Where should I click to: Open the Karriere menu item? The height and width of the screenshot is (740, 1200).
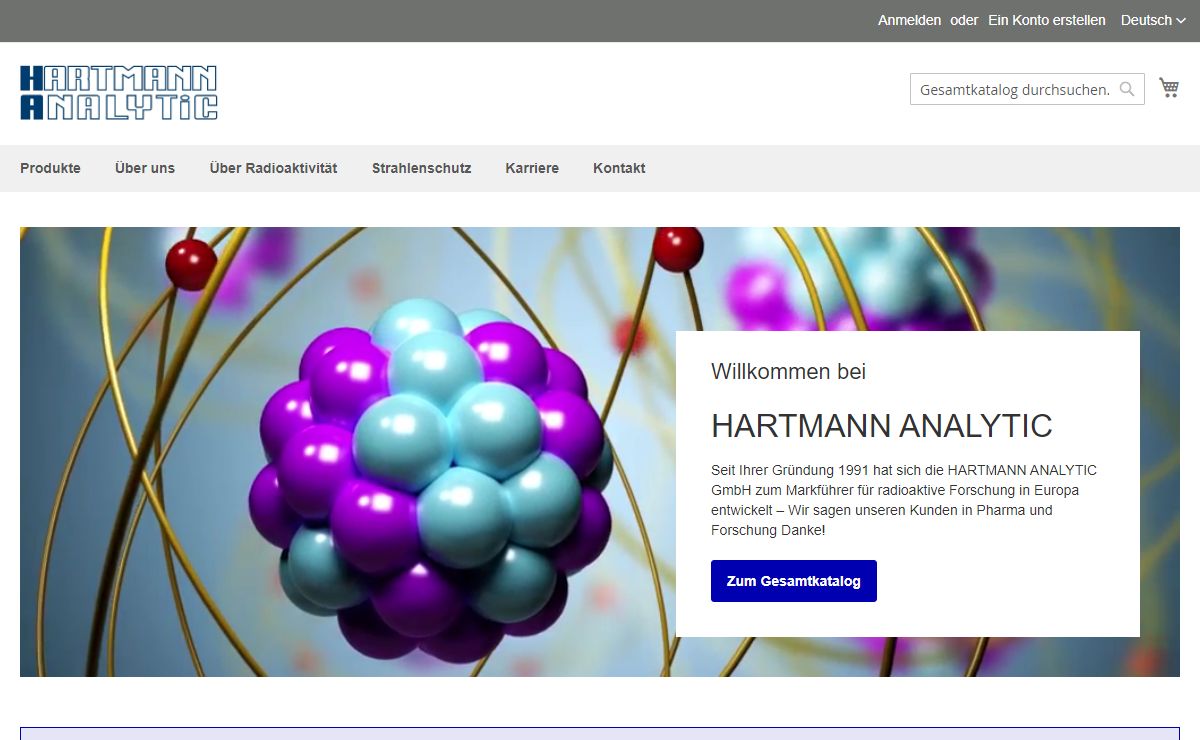[532, 168]
